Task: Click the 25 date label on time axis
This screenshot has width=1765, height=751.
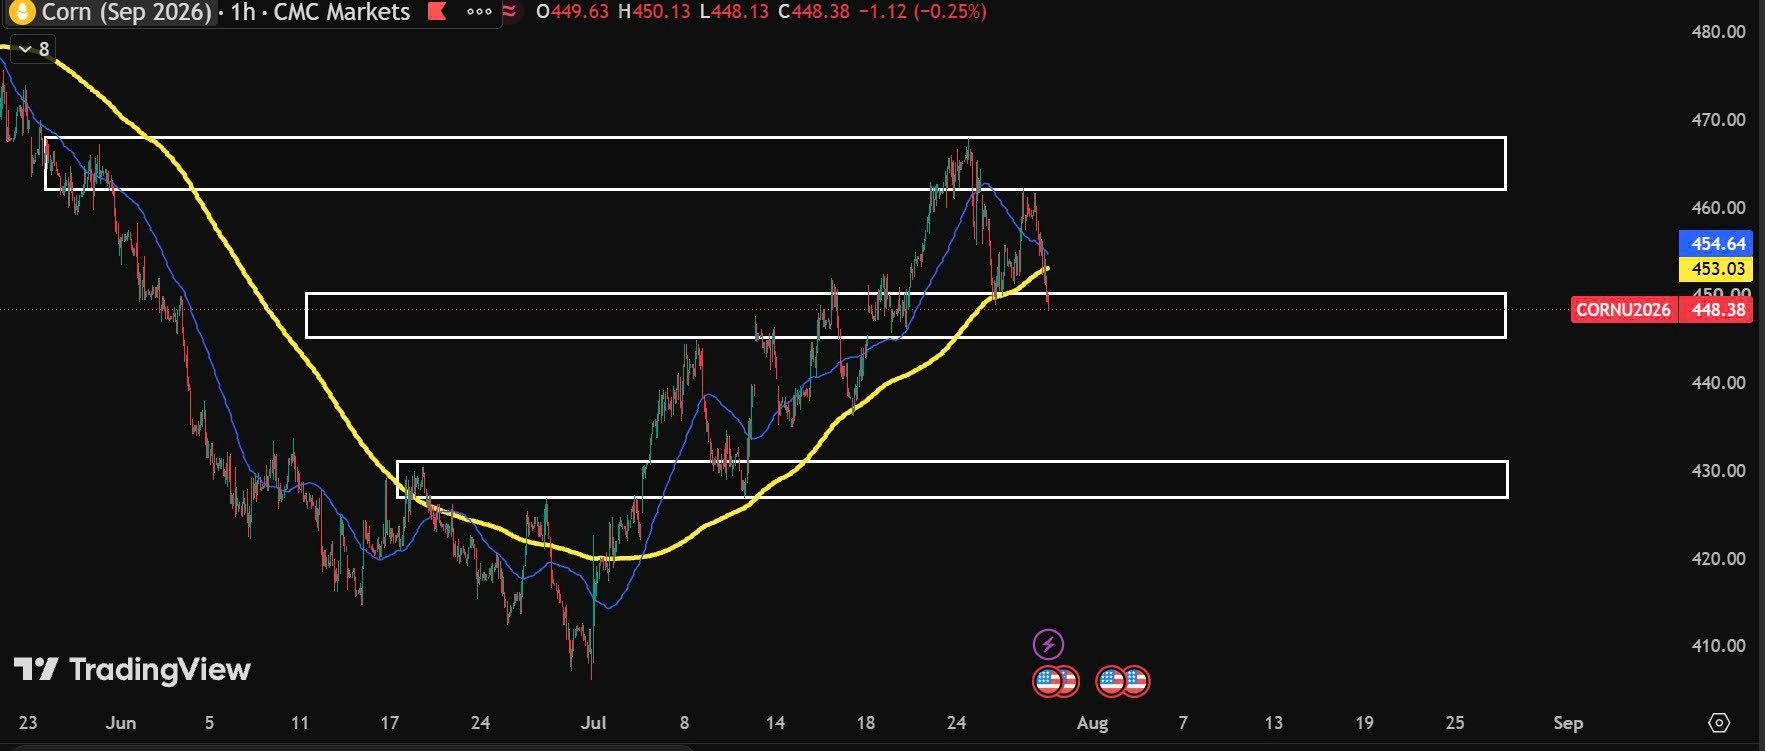Action: pyautogui.click(x=1455, y=723)
